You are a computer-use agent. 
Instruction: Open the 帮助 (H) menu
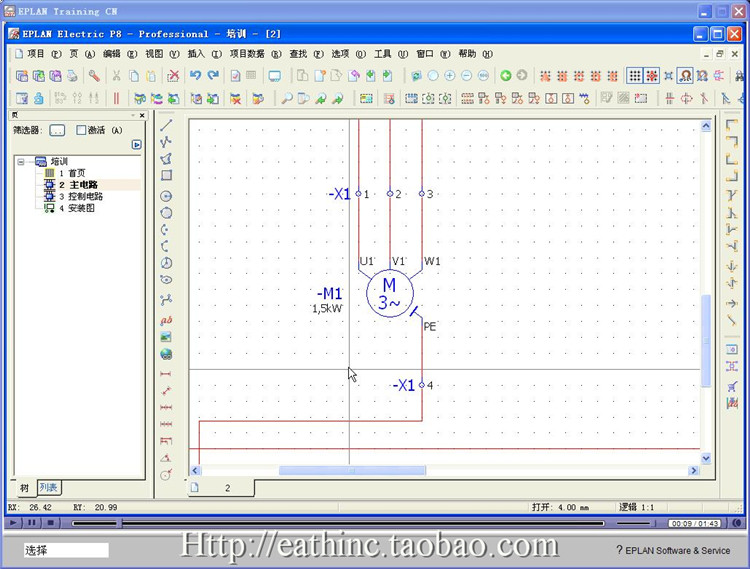[475, 54]
